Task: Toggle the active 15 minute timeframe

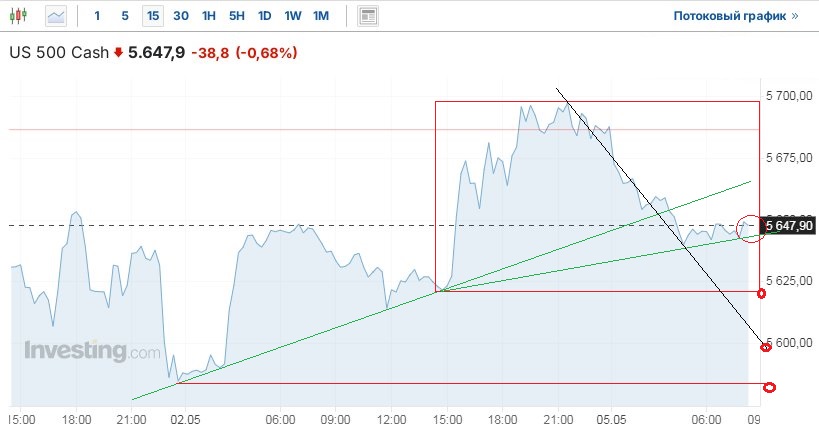Action: click(153, 16)
